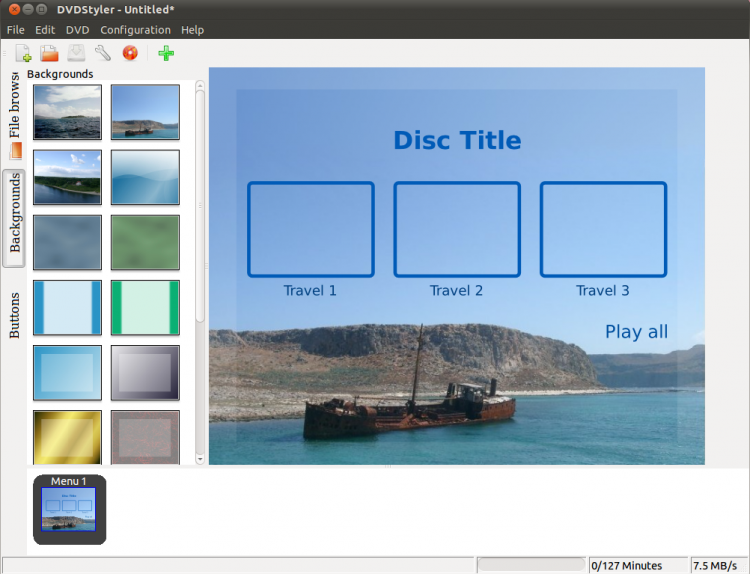Click the New project toolbar icon

(x=23, y=53)
